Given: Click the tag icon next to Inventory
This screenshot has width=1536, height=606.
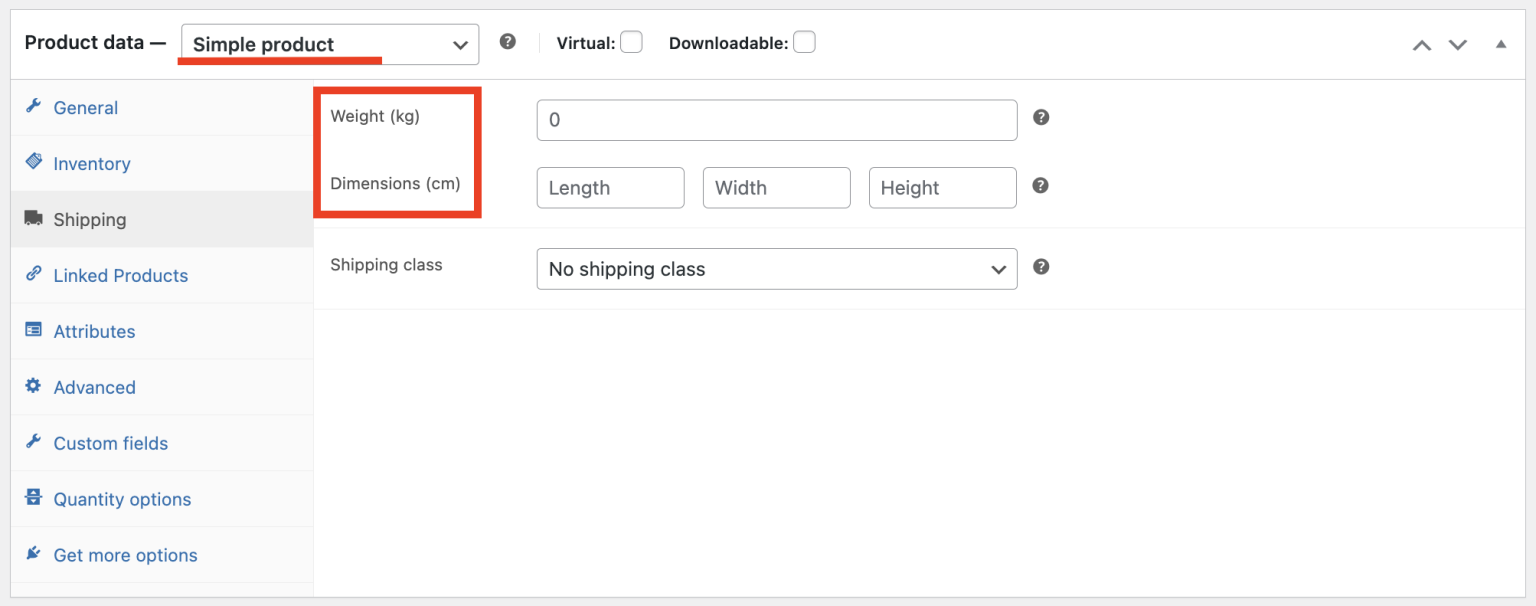Looking at the screenshot, I should (x=33, y=163).
